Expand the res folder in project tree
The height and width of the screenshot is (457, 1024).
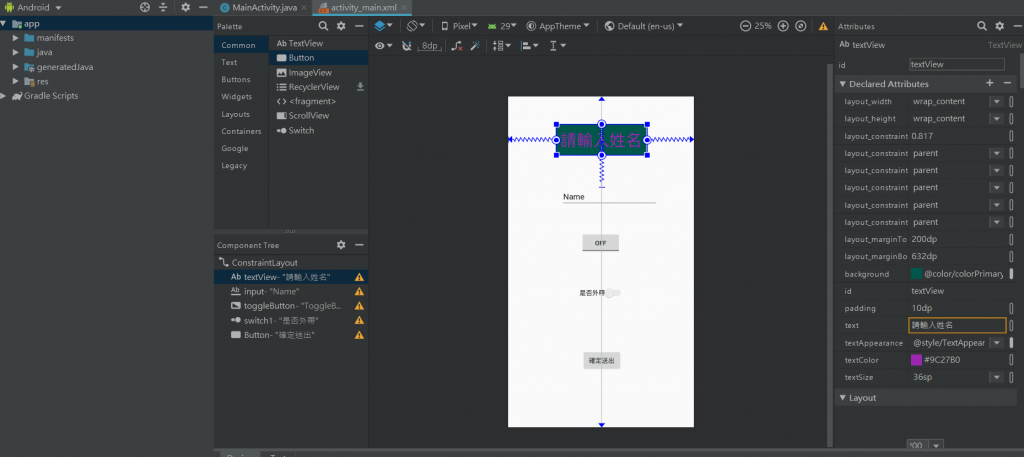16,81
